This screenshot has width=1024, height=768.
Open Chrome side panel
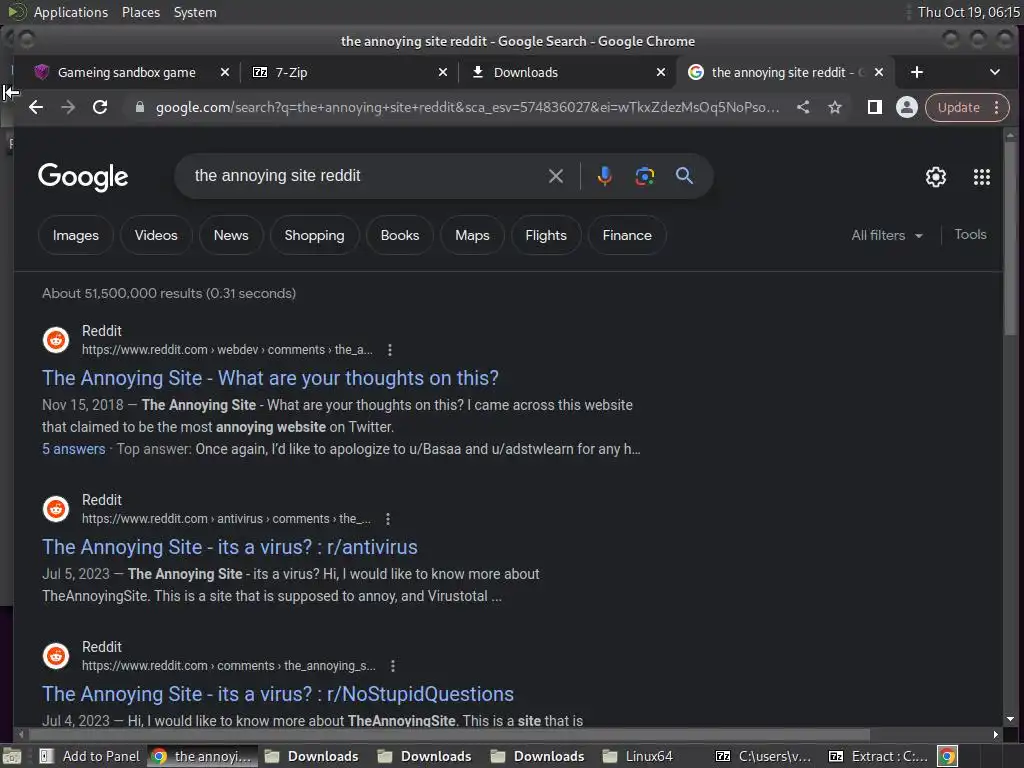874,107
